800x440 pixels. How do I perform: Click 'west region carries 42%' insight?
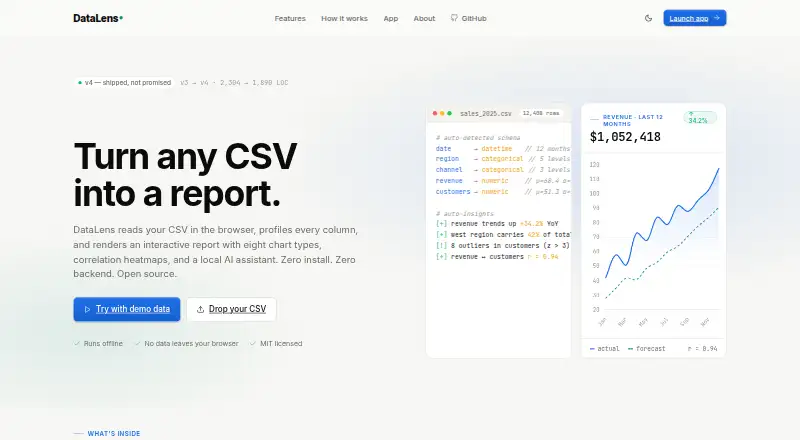click(503, 235)
